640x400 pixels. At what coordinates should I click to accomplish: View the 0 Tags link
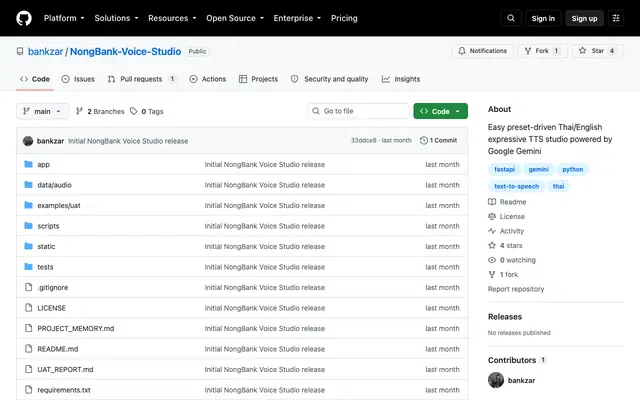[147, 111]
